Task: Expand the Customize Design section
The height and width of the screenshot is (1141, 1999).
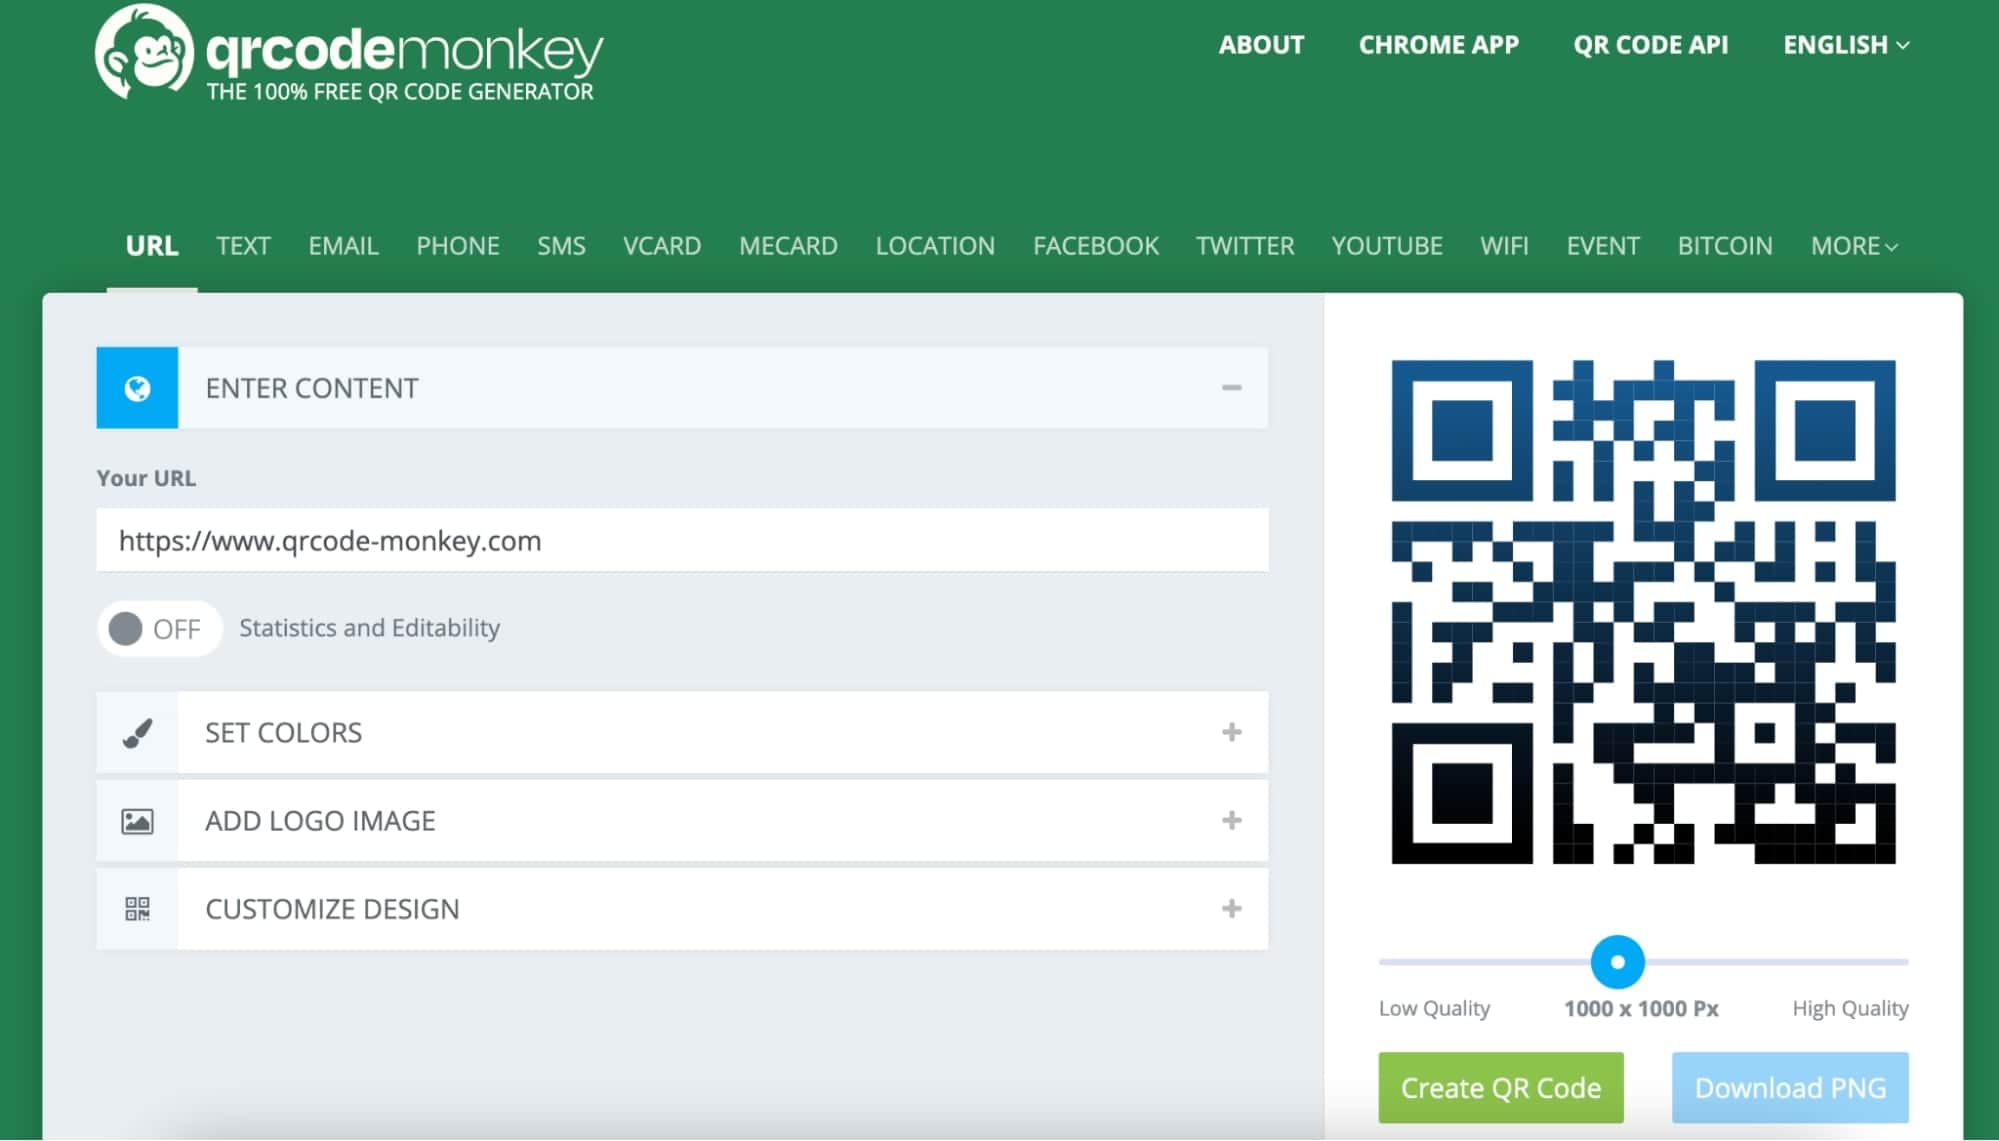Action: 1232,908
